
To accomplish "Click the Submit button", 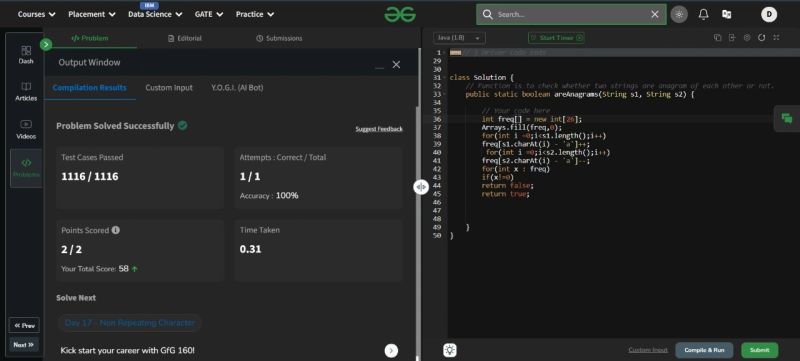I will (759, 350).
